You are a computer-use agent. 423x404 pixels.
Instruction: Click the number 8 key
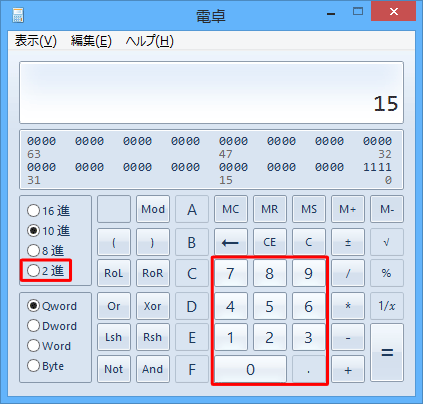point(270,273)
